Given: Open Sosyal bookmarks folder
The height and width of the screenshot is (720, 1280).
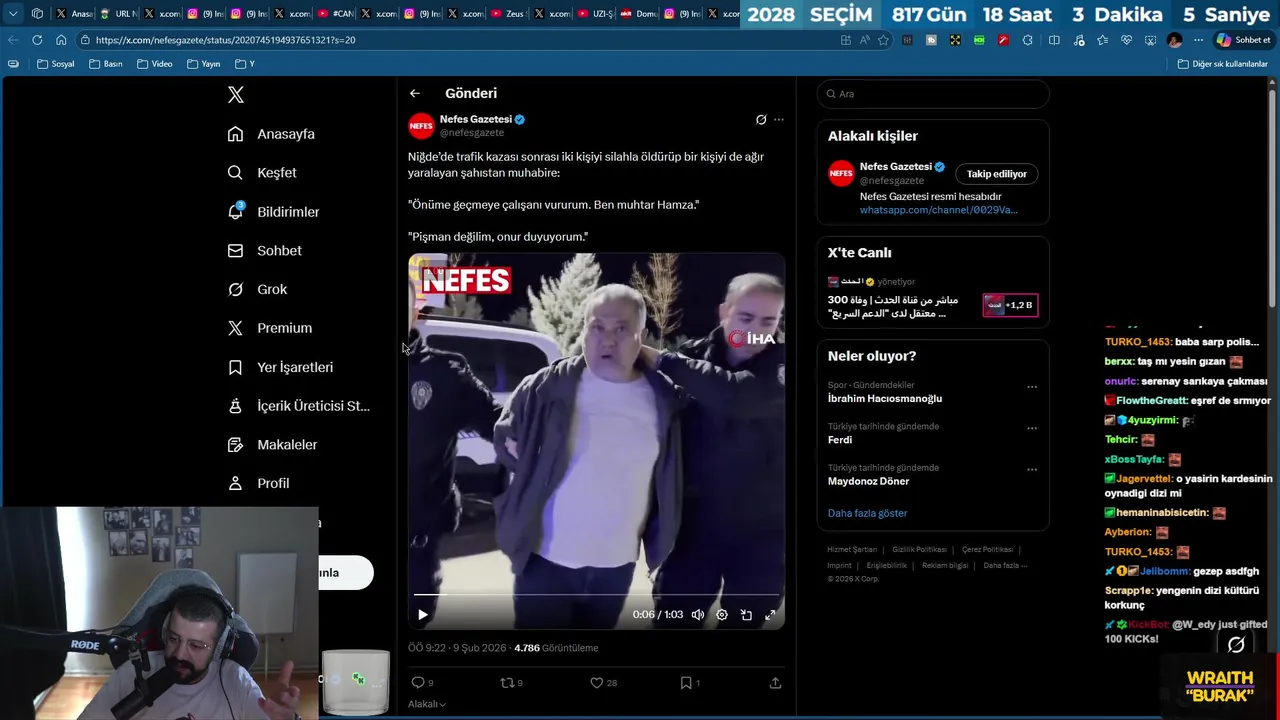Looking at the screenshot, I should (55, 64).
